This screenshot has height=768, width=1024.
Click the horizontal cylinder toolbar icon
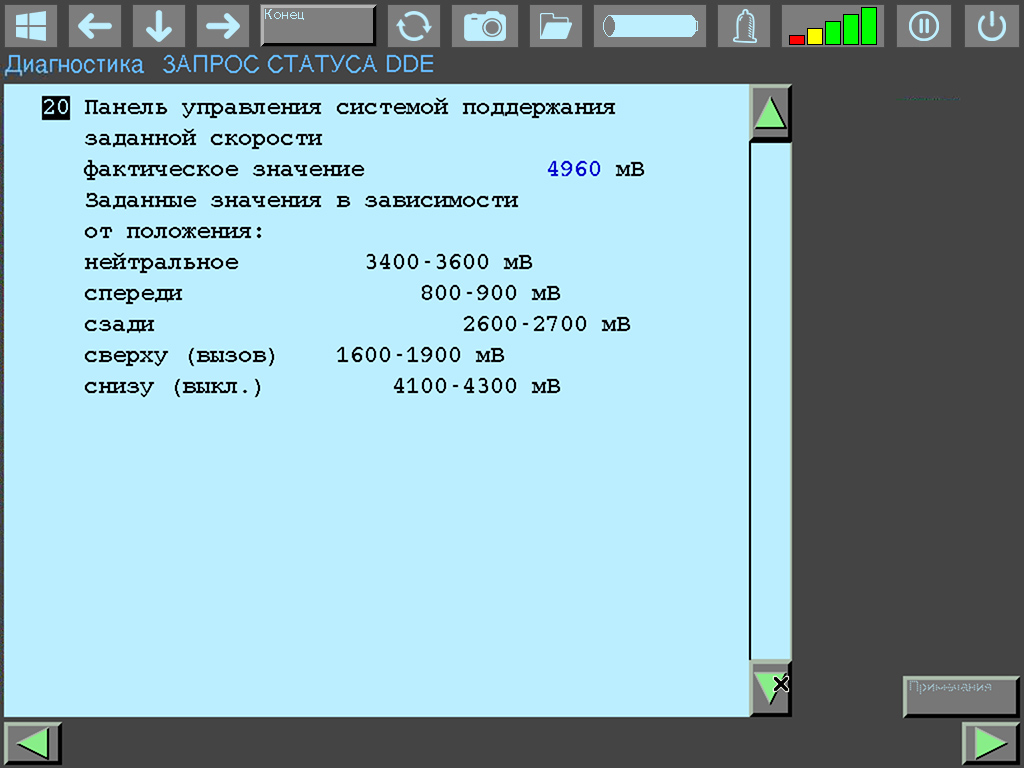649,26
